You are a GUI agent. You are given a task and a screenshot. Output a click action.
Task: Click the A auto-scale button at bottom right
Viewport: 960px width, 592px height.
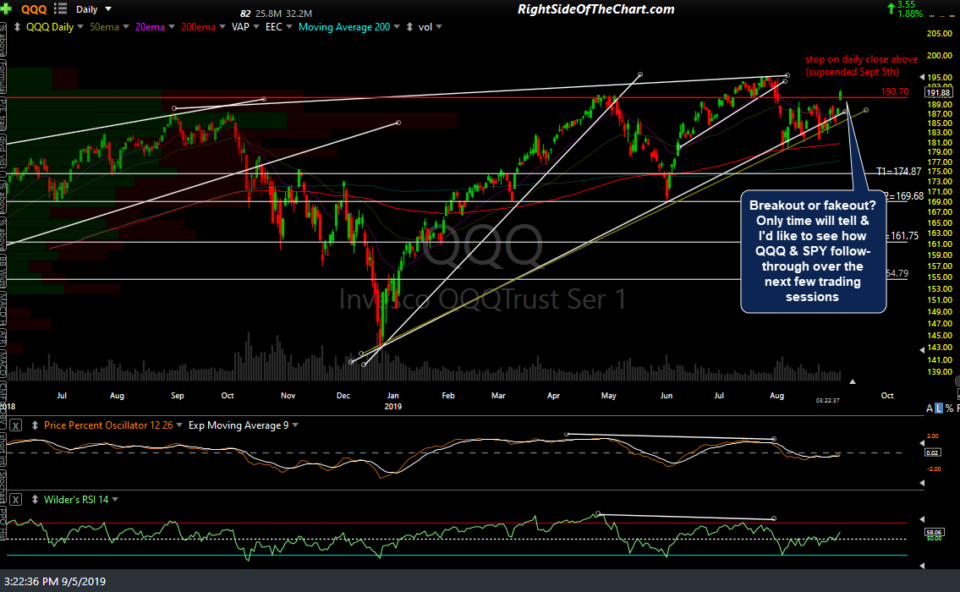point(929,408)
